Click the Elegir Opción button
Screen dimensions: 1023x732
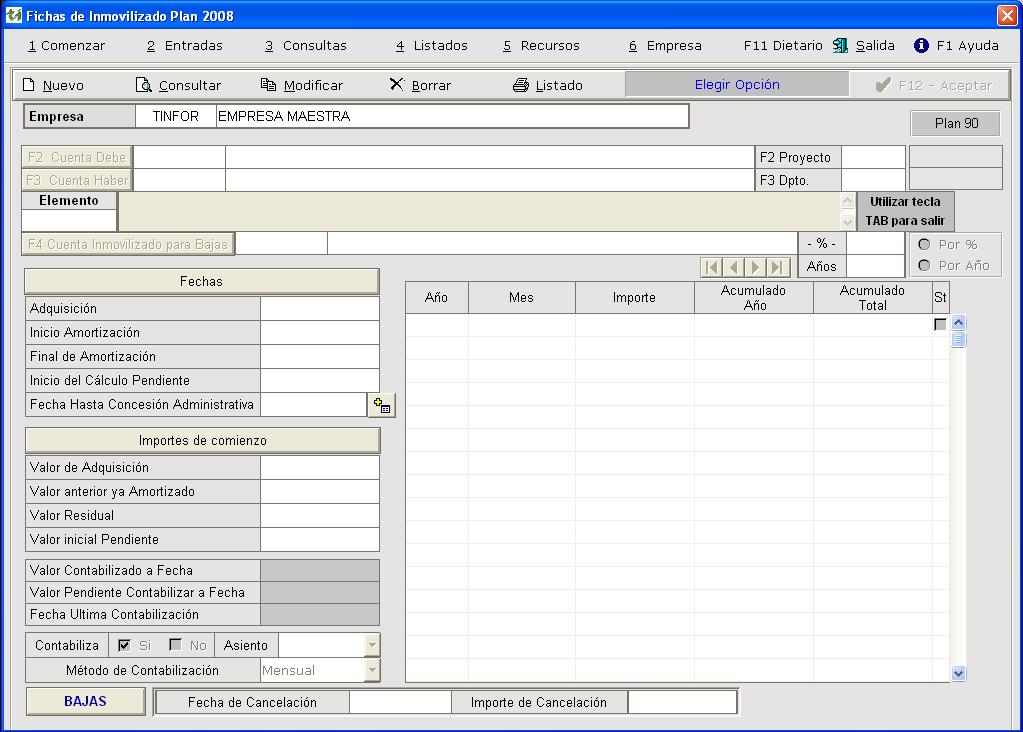(737, 84)
